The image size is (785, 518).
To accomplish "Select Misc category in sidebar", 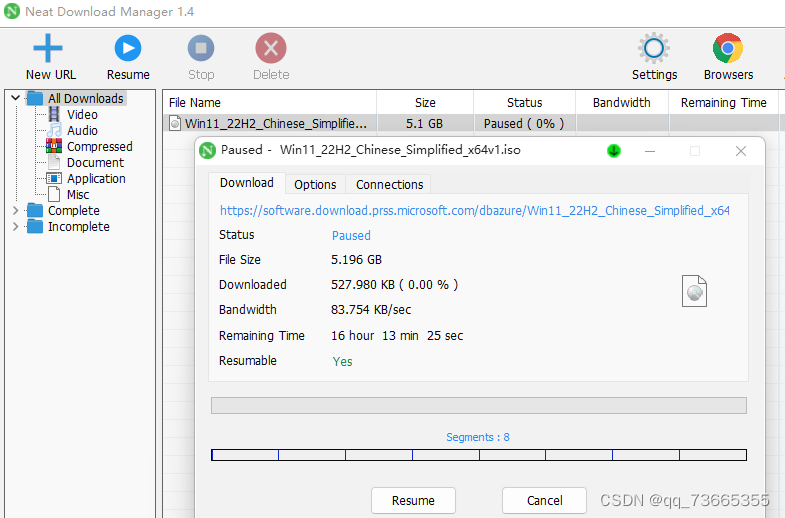I will (x=78, y=195).
